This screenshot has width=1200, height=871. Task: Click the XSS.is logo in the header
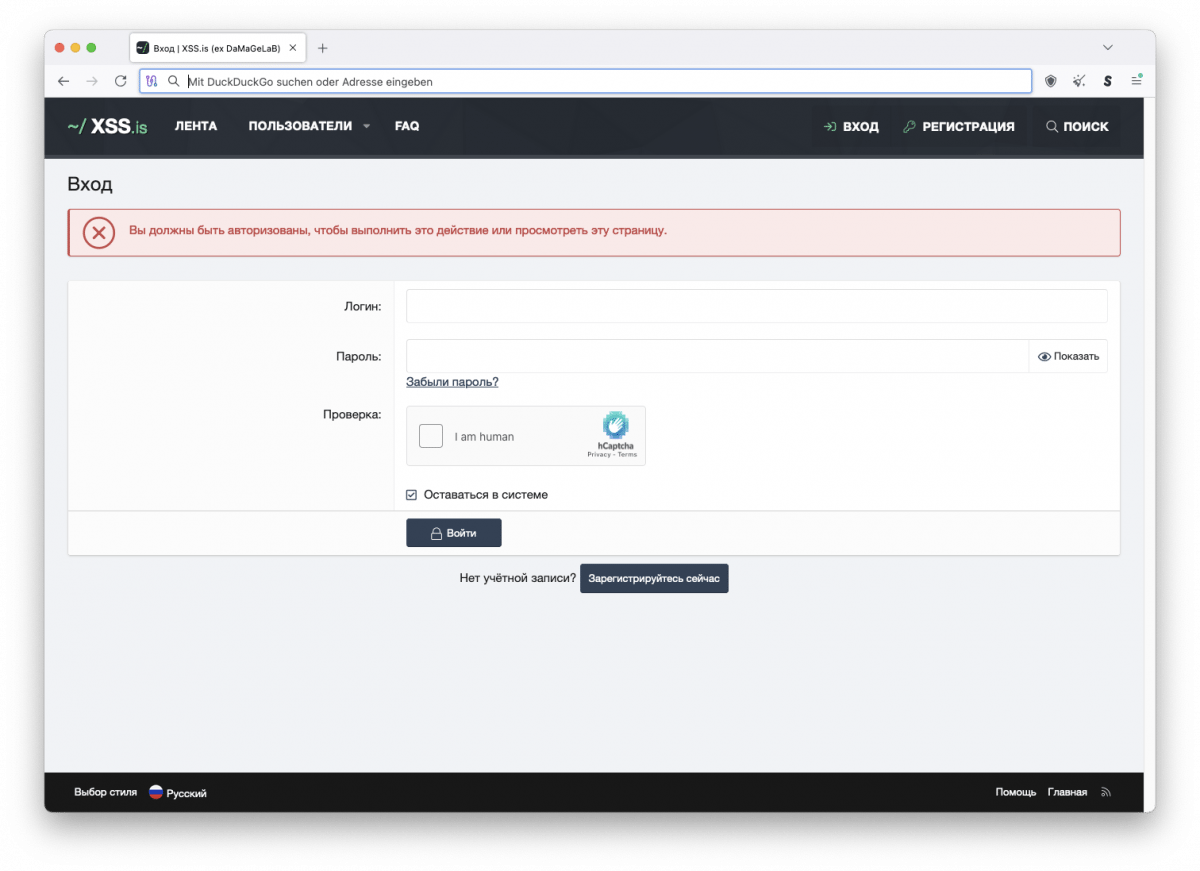pos(107,127)
